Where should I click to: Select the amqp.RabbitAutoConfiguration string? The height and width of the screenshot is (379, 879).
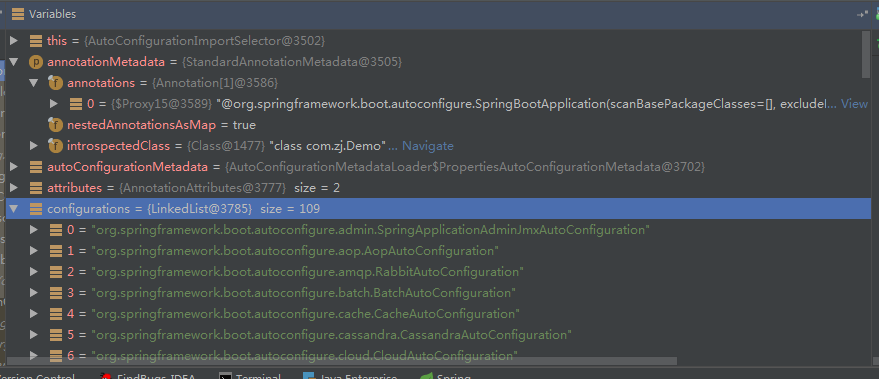click(307, 272)
